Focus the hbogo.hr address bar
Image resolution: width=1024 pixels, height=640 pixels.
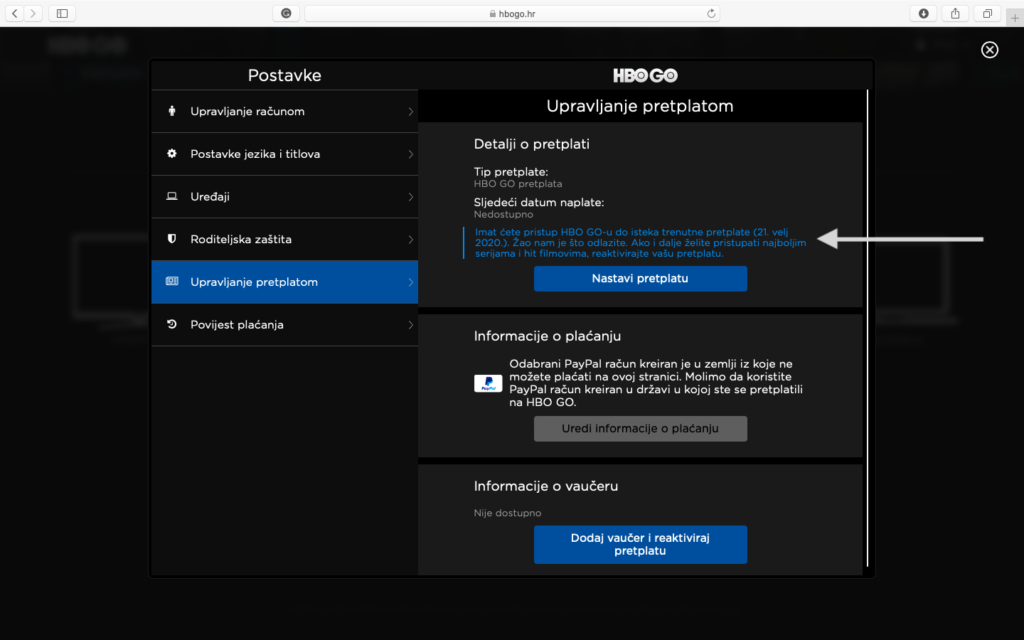pyautogui.click(x=512, y=13)
